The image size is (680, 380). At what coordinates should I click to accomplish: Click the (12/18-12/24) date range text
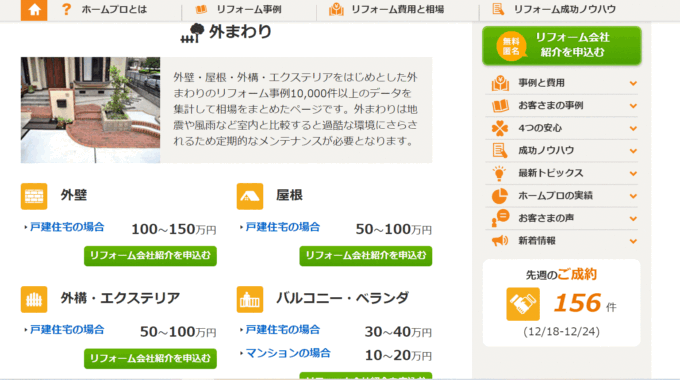[562, 332]
